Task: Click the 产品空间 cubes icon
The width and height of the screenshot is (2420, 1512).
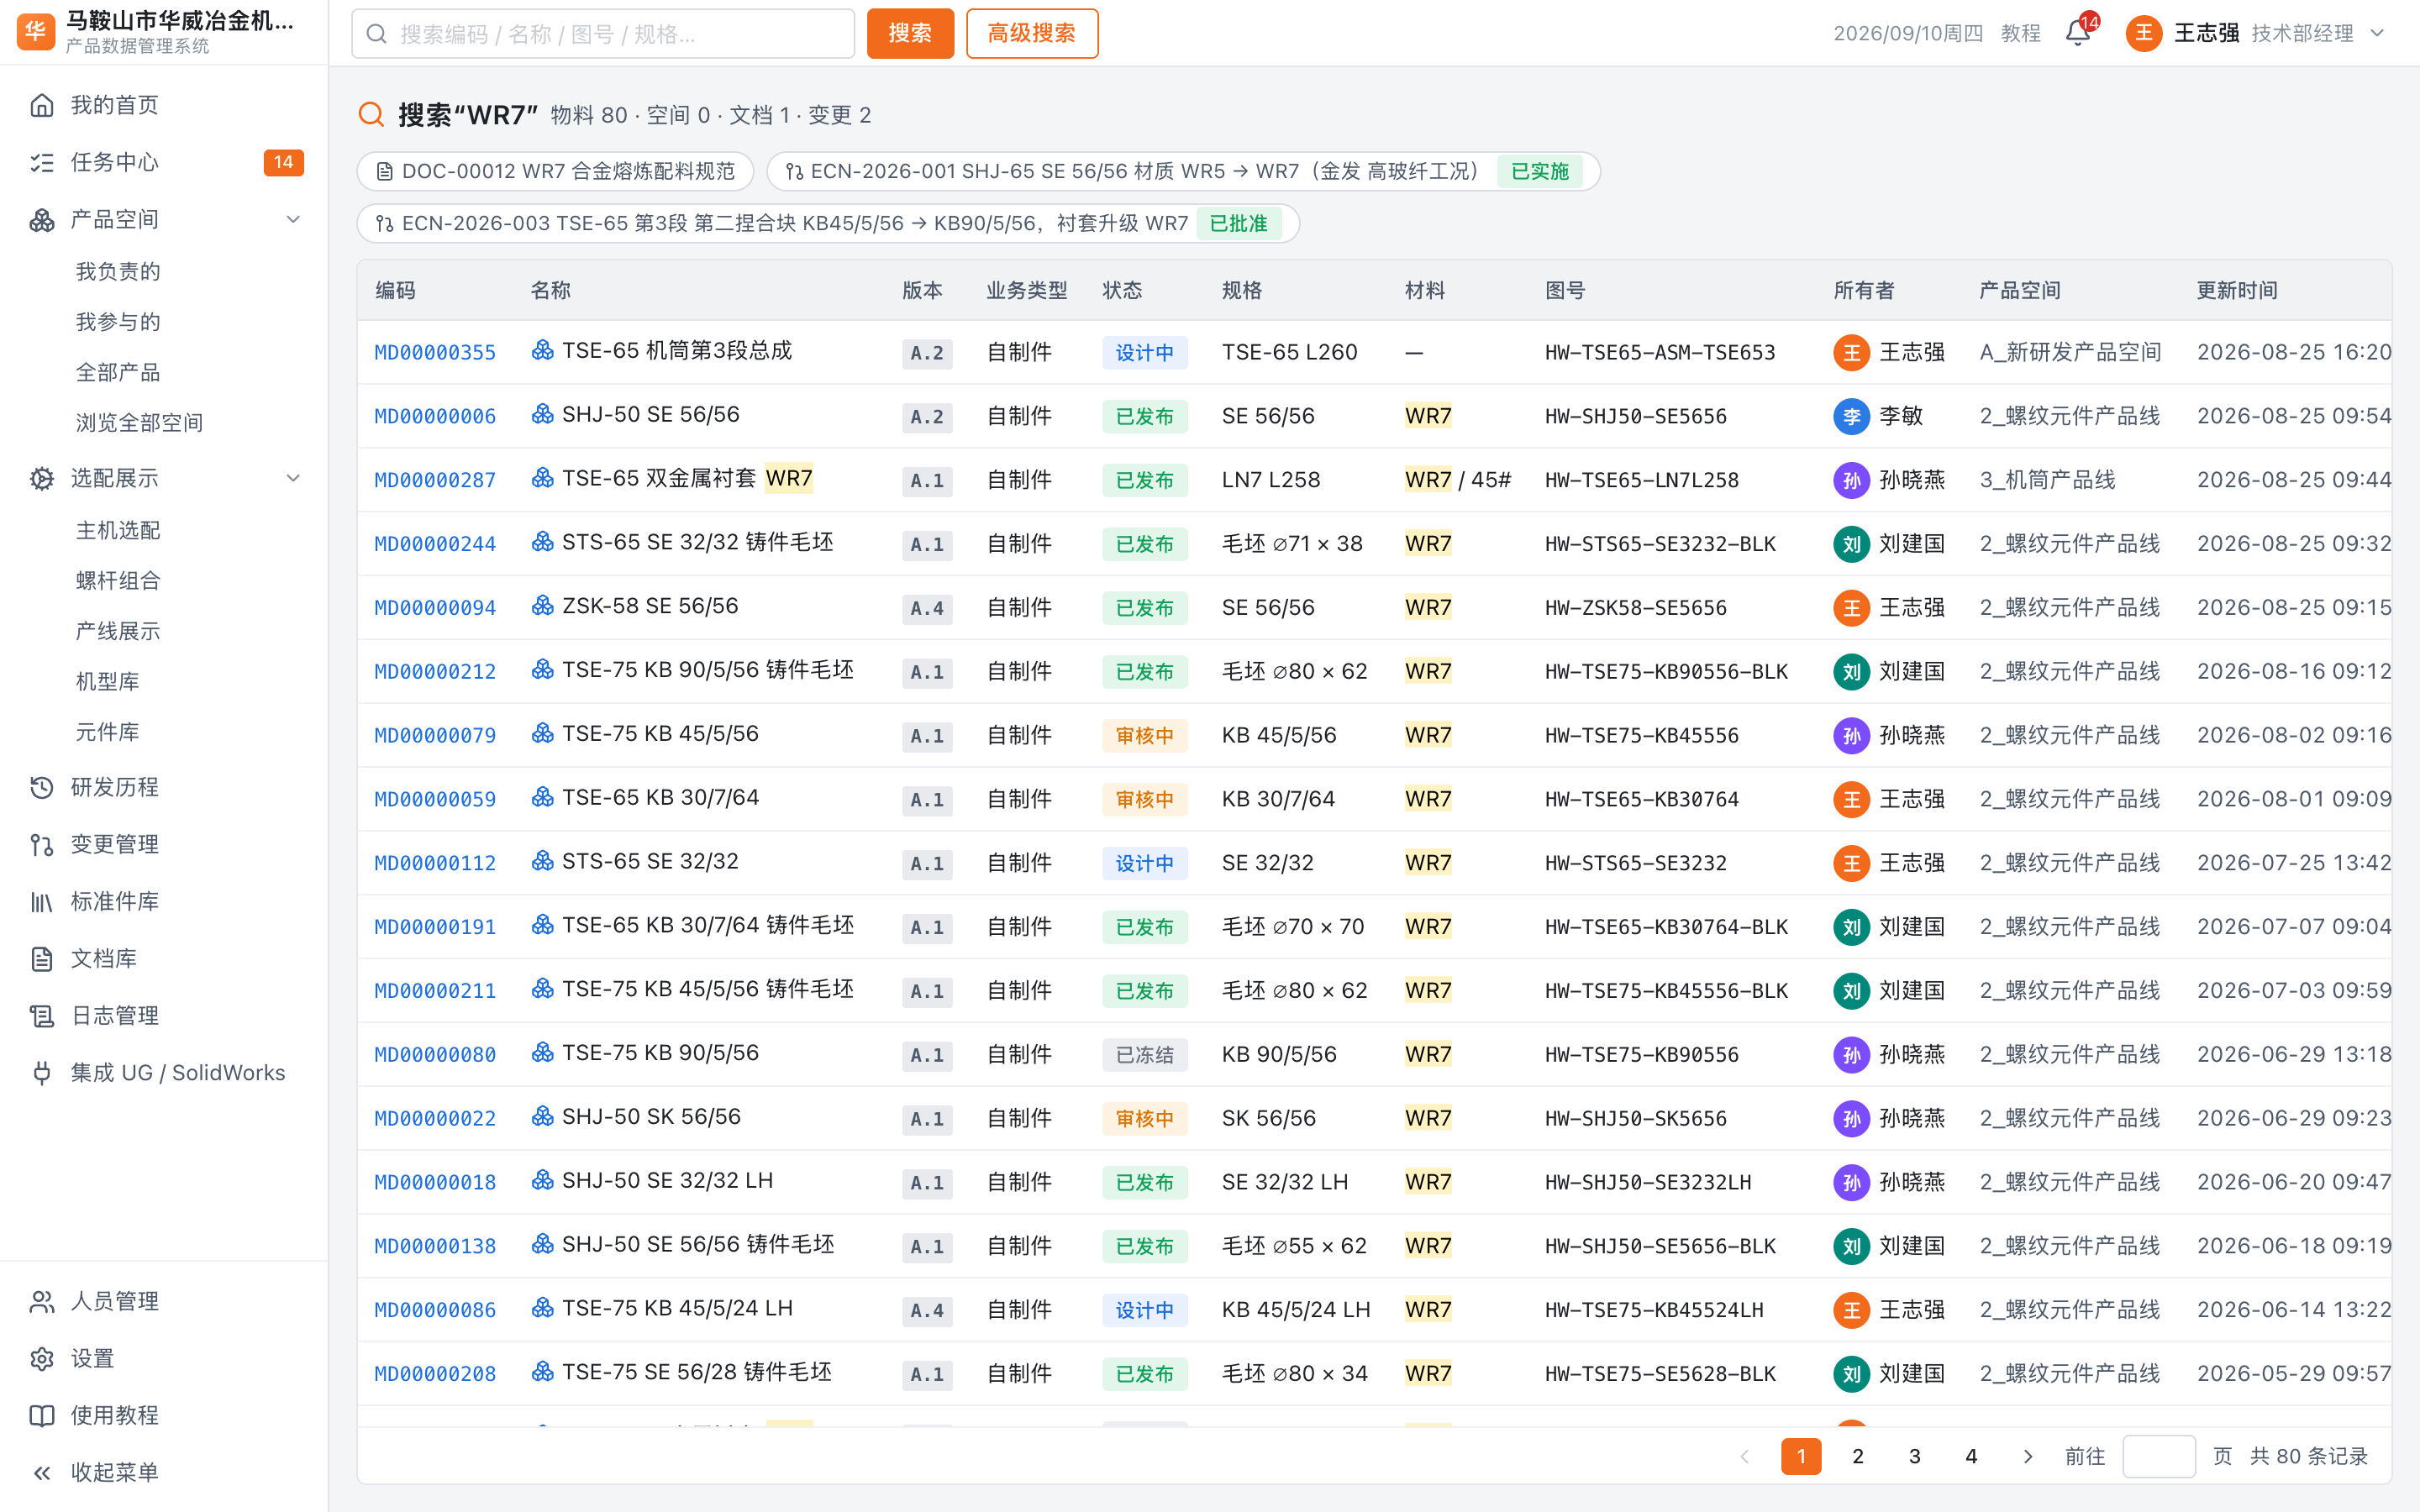Action: [x=42, y=219]
